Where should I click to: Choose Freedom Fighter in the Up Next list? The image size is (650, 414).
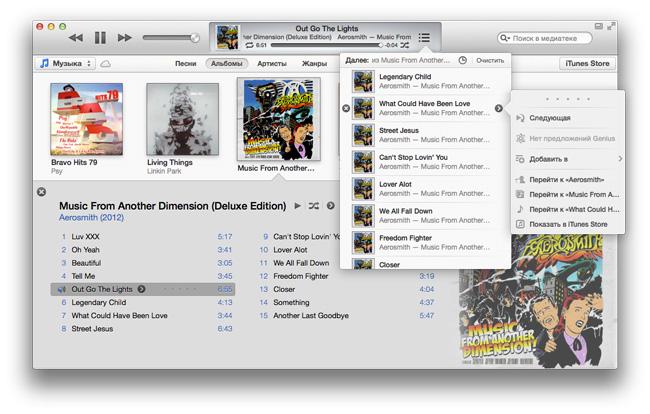tap(425, 243)
